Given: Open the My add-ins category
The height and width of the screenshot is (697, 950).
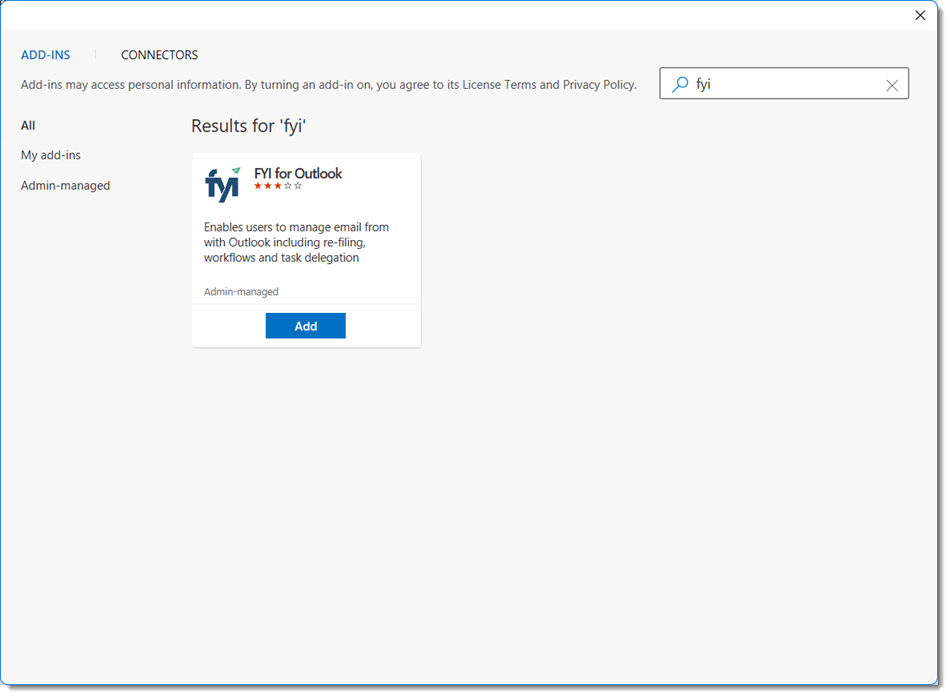Looking at the screenshot, I should click(51, 155).
